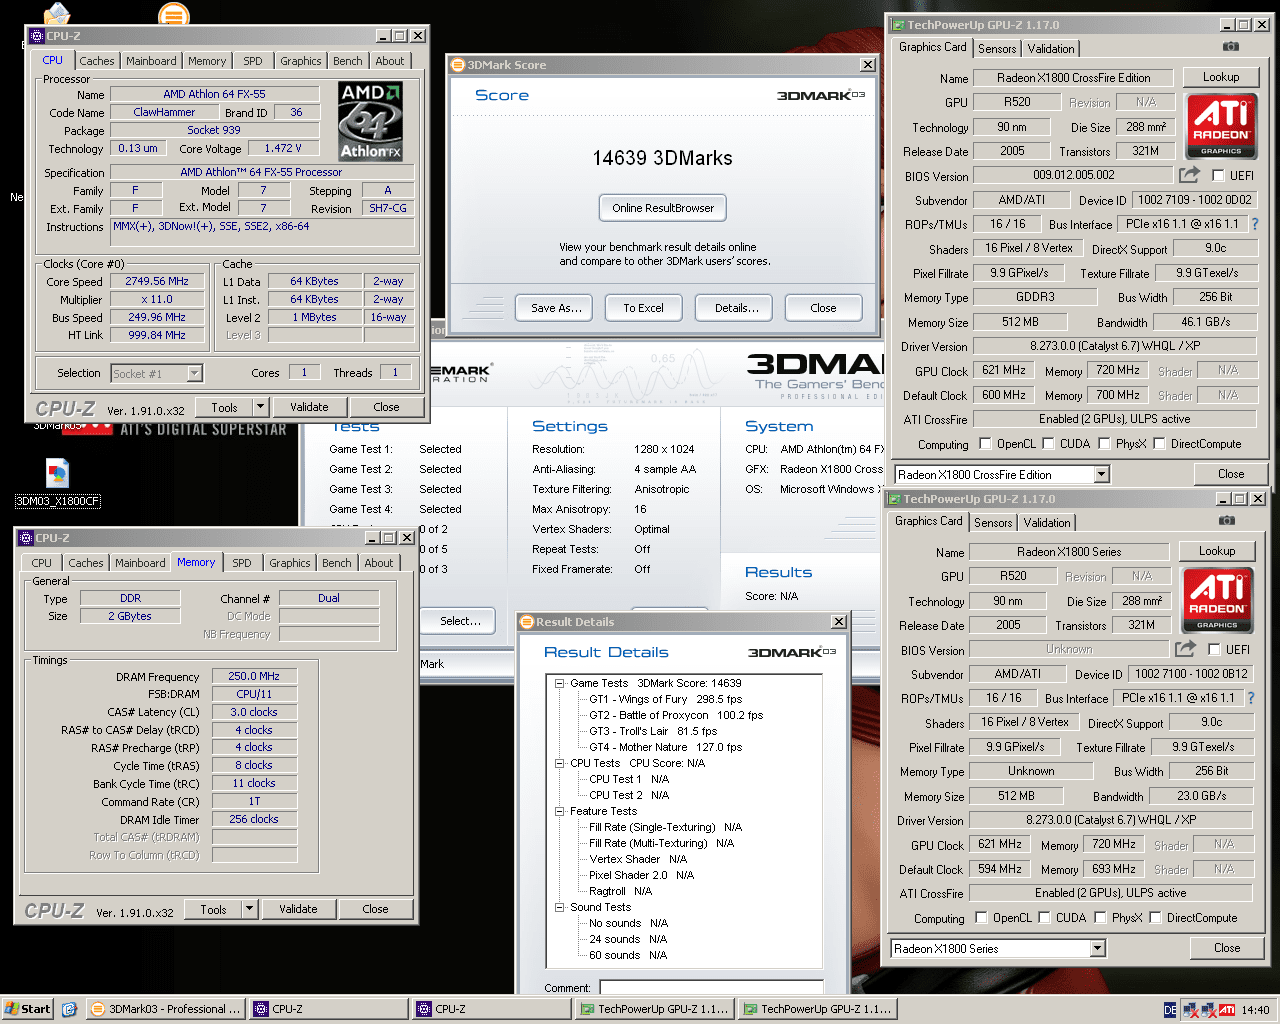
Task: Switch to Mainboard tab in top CPU-Z window
Action: tap(151, 61)
